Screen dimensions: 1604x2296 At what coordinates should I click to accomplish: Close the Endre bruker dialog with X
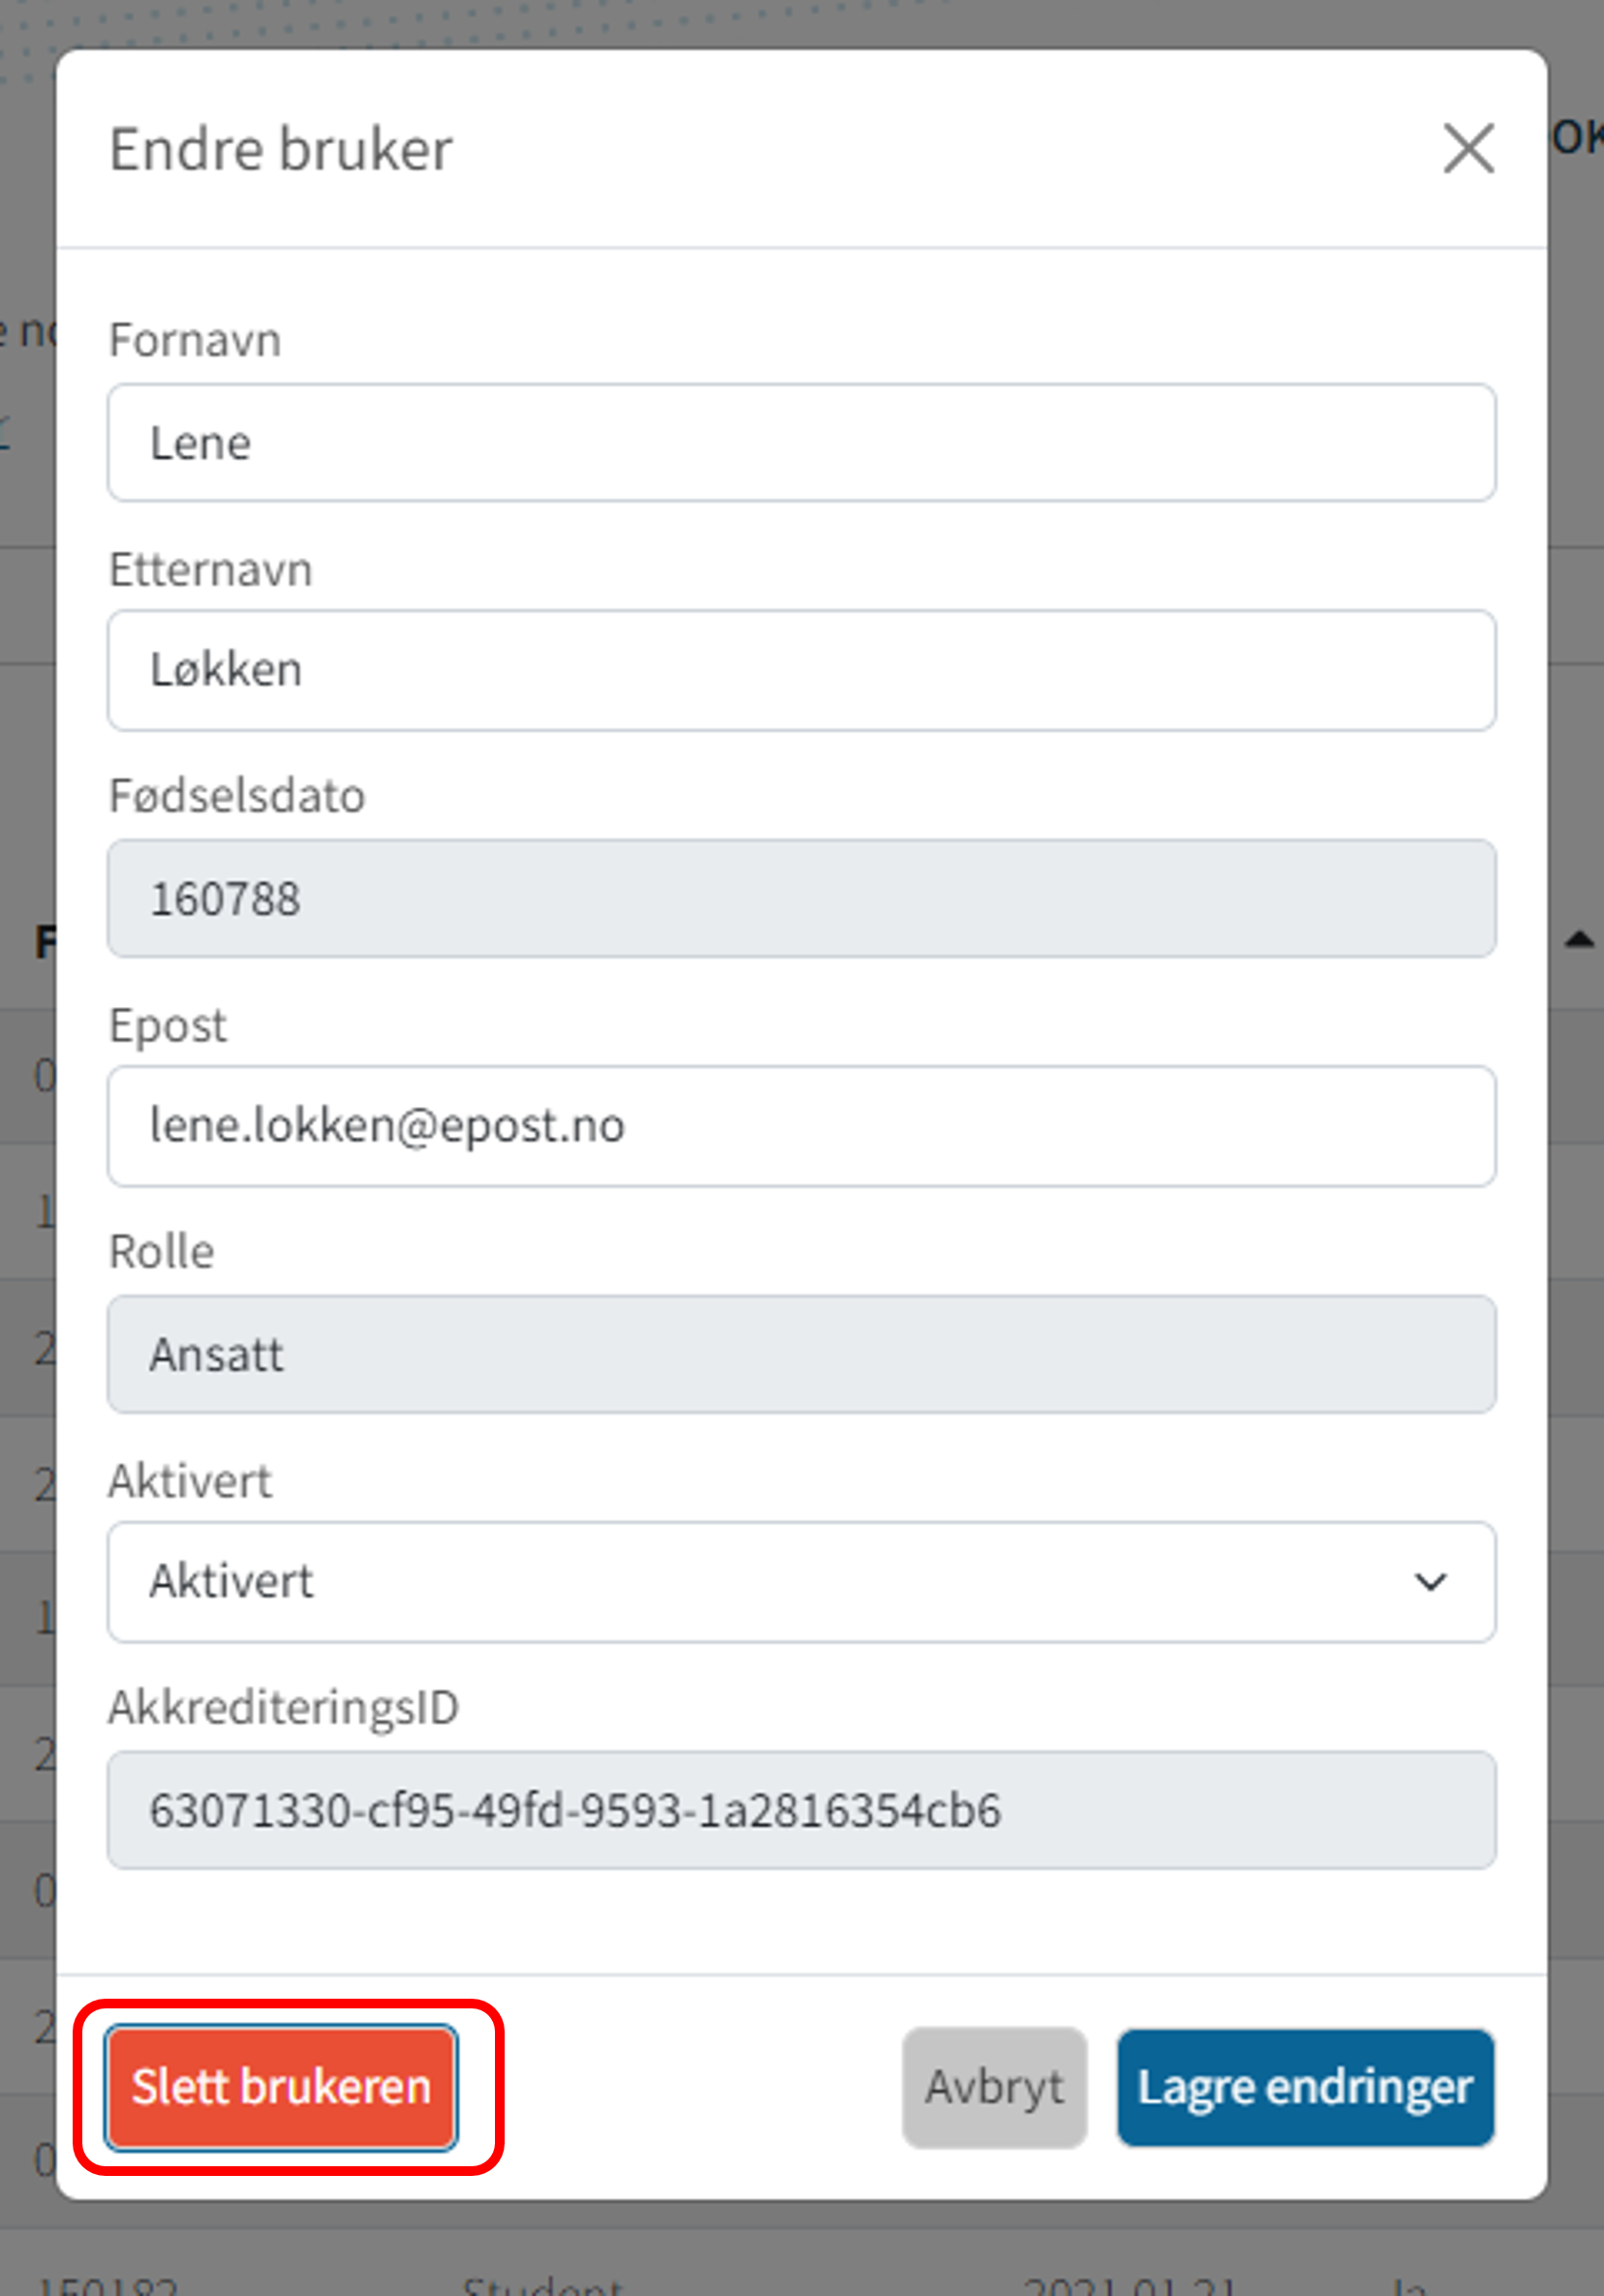coord(1468,149)
